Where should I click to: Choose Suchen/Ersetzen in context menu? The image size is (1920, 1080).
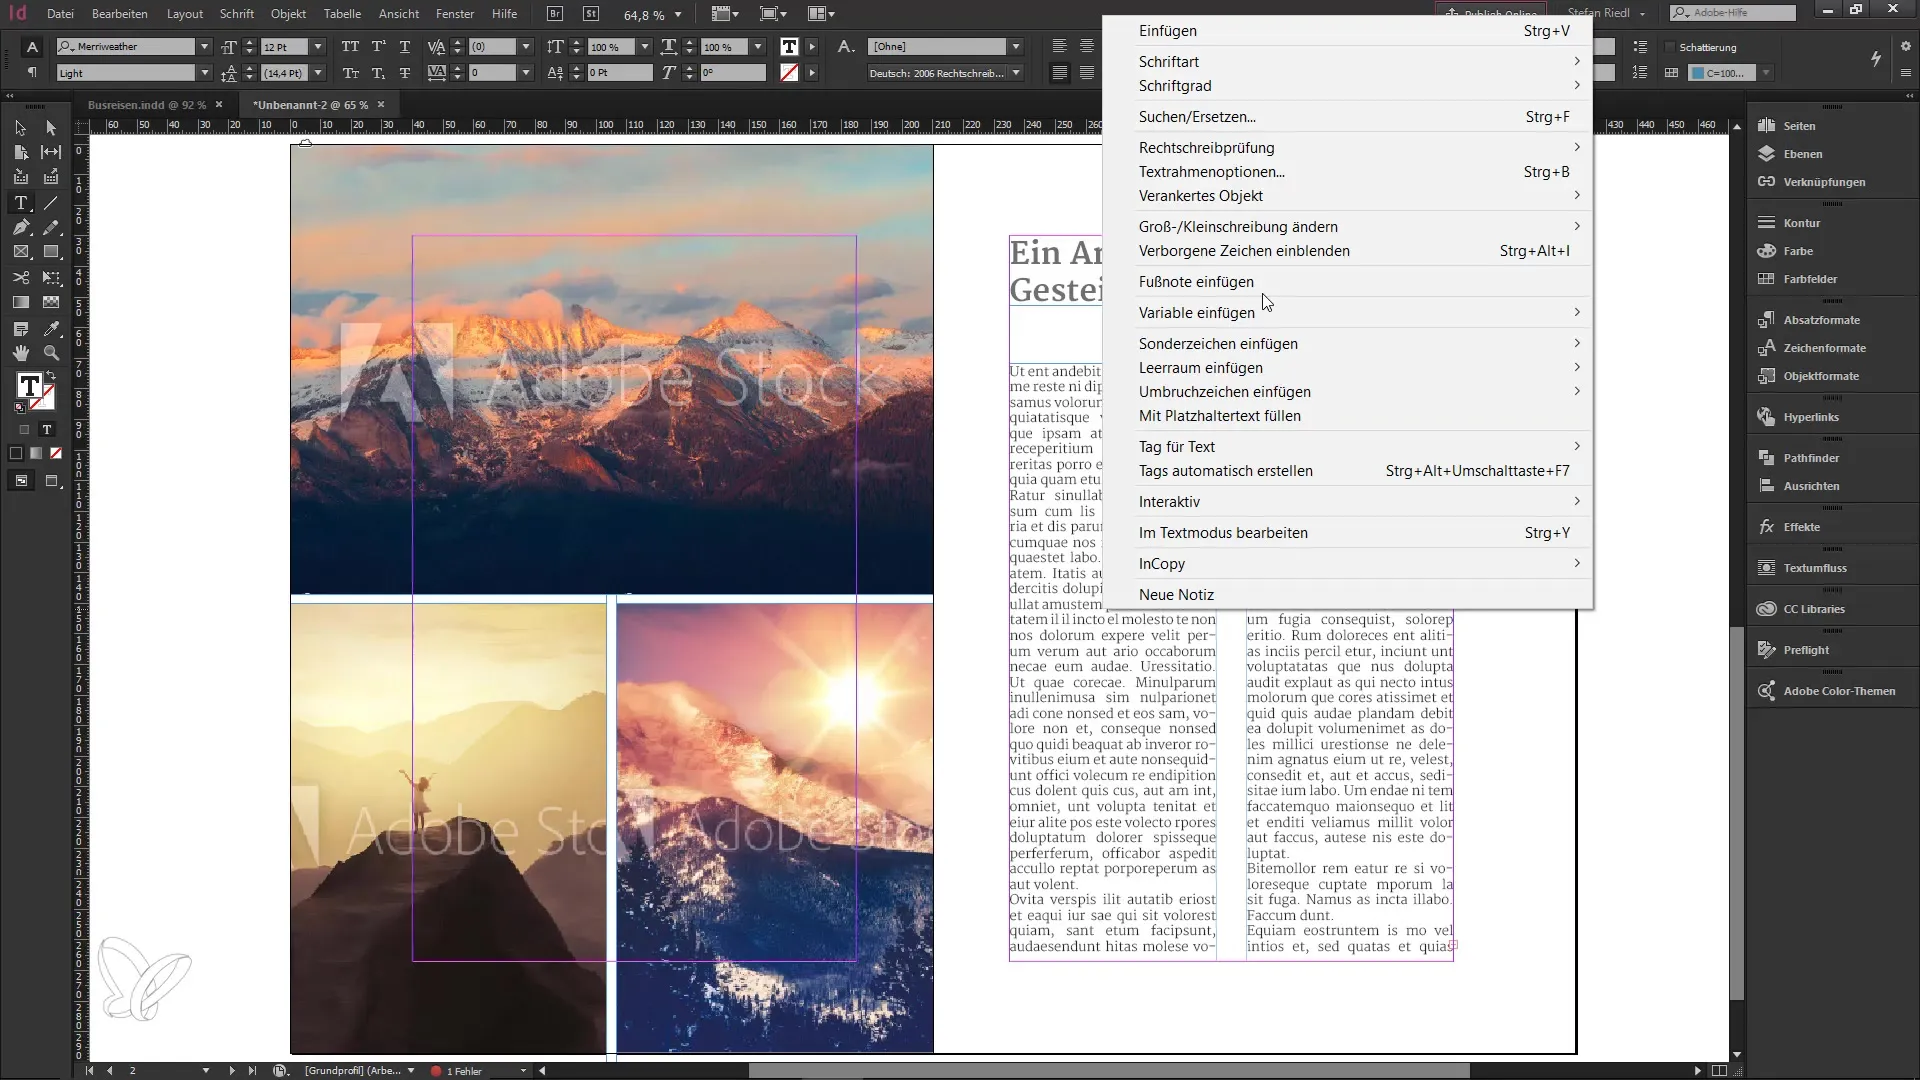[1347, 117]
